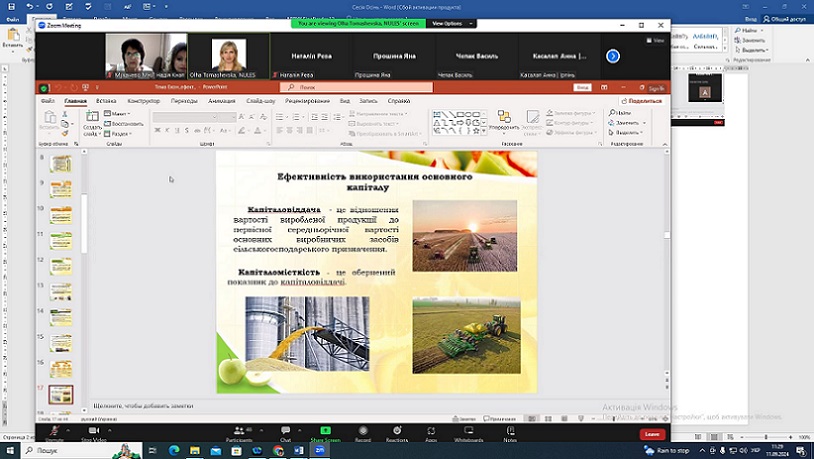Open the Справка tab
Screen dimensions: 814x459
tap(399, 101)
